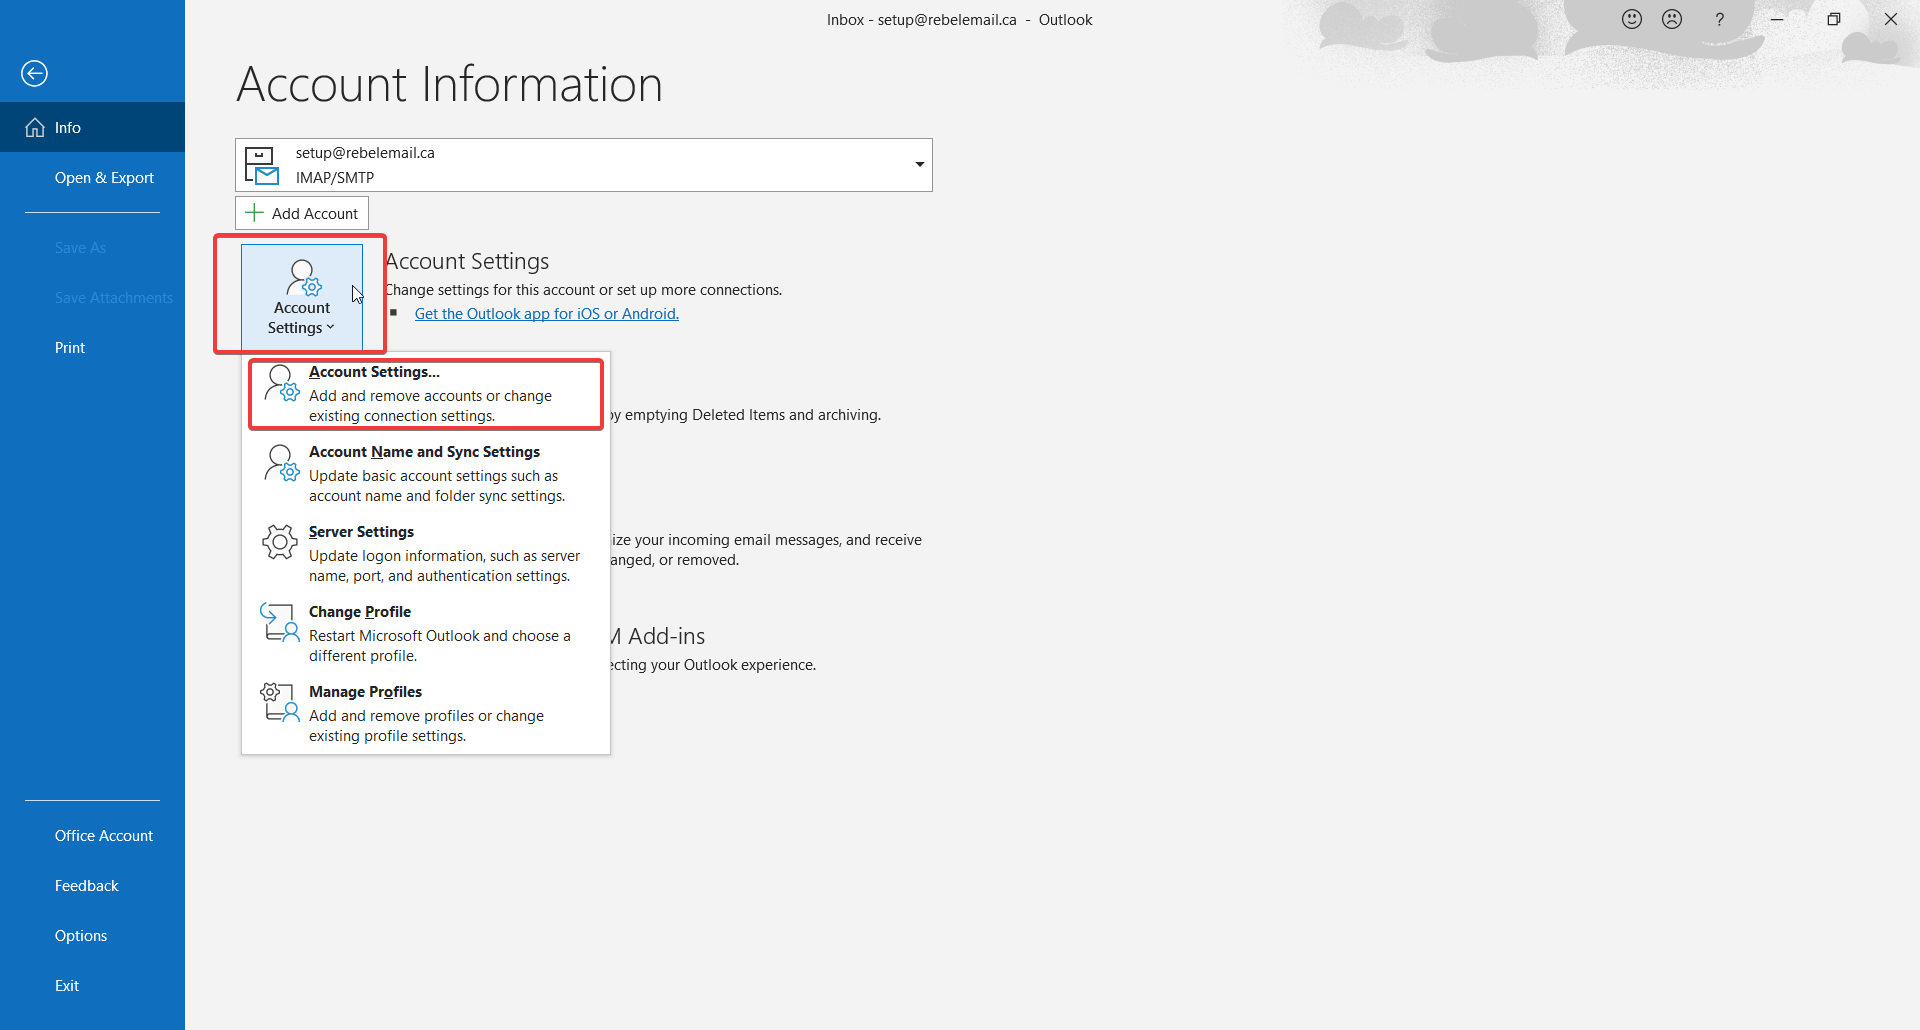Click the Info home icon
Screen dimensions: 1920x1030
pos(35,127)
